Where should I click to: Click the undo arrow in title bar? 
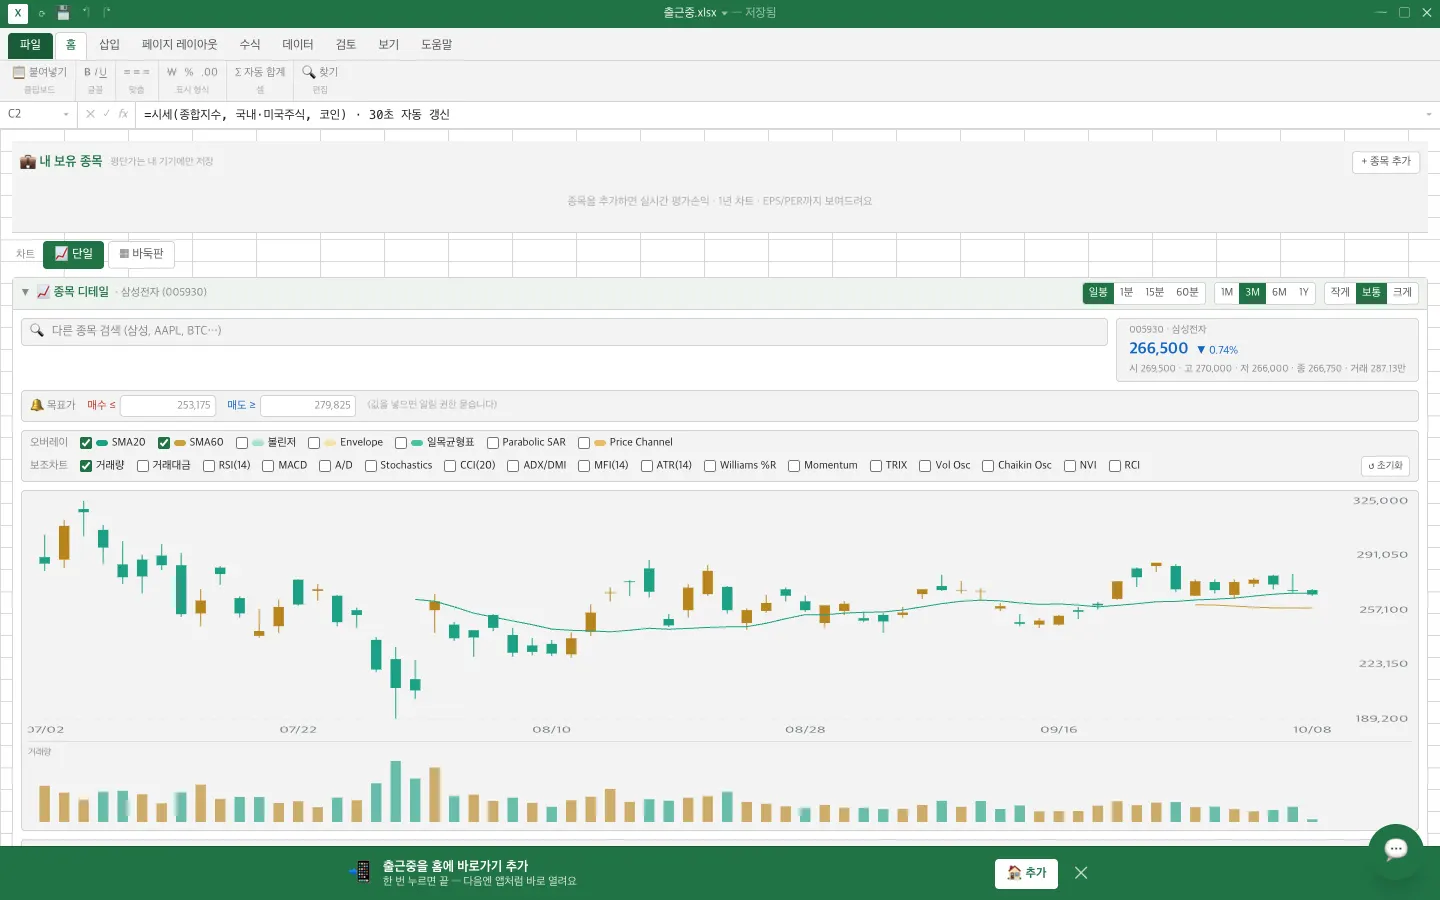[86, 13]
